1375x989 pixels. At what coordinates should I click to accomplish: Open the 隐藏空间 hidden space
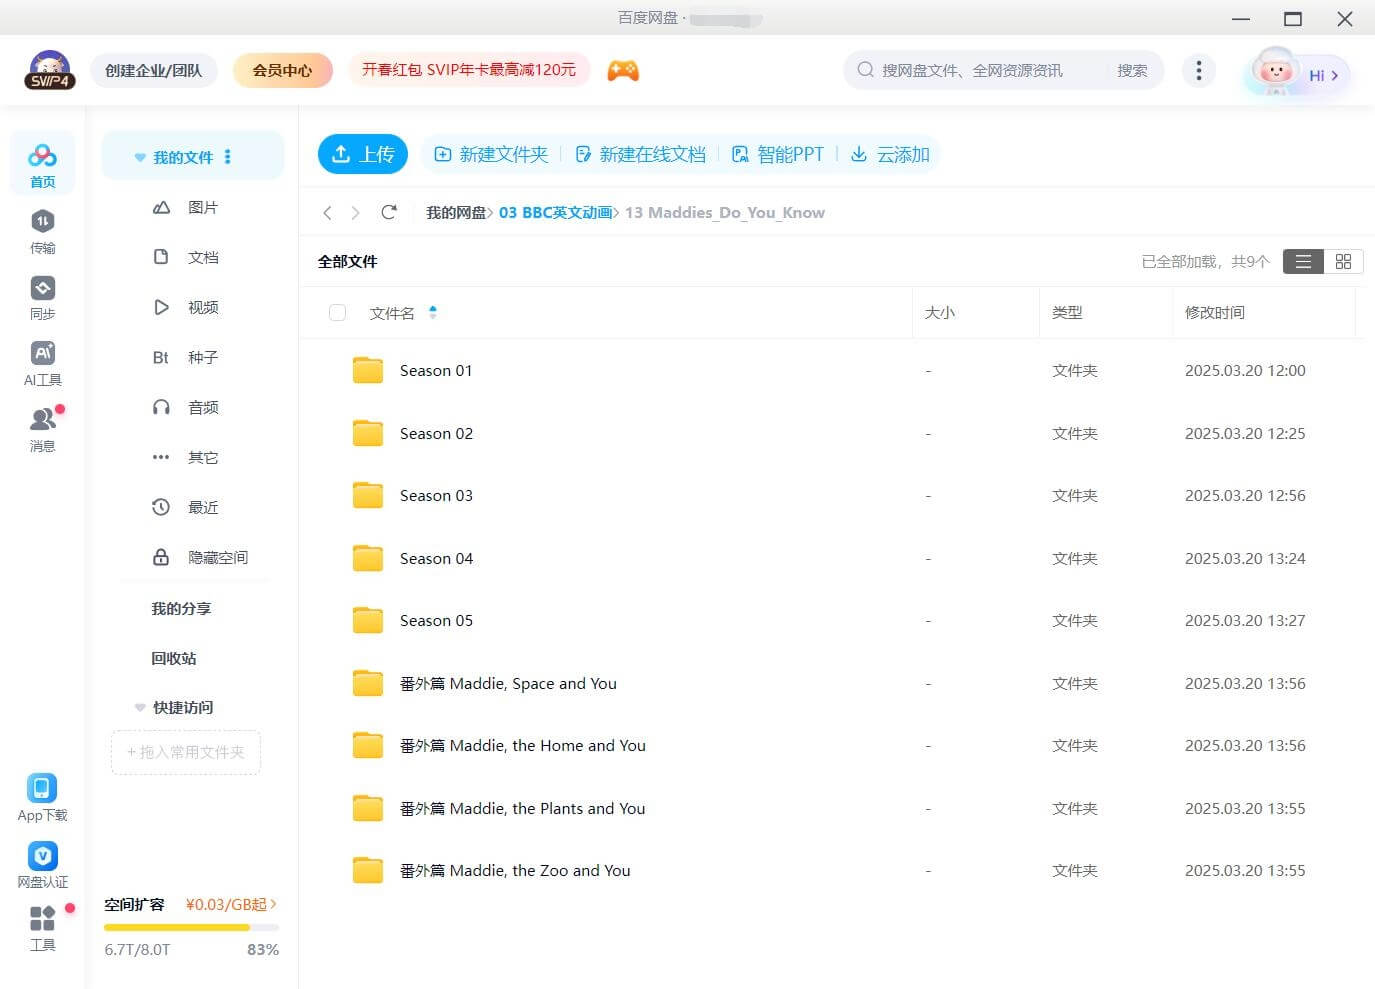[x=216, y=557]
